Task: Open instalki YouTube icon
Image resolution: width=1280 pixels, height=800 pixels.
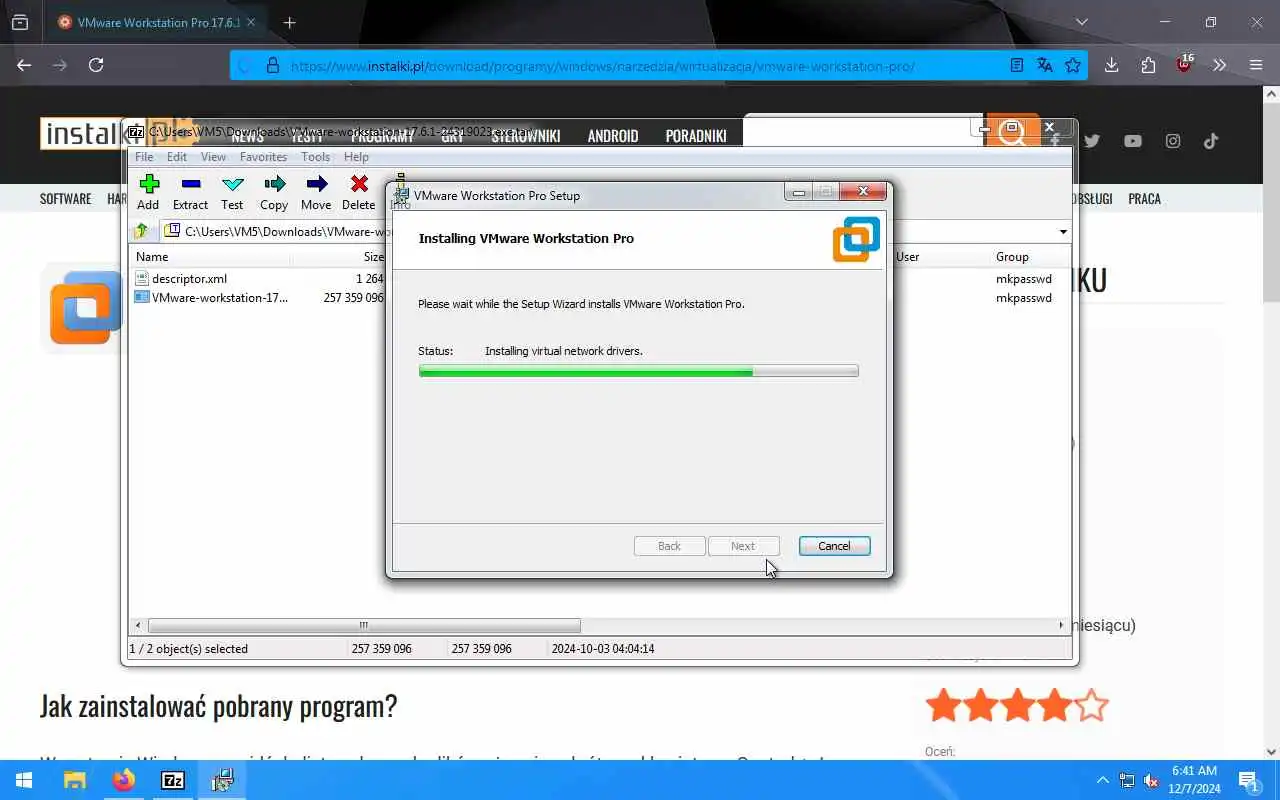Action: point(1132,141)
